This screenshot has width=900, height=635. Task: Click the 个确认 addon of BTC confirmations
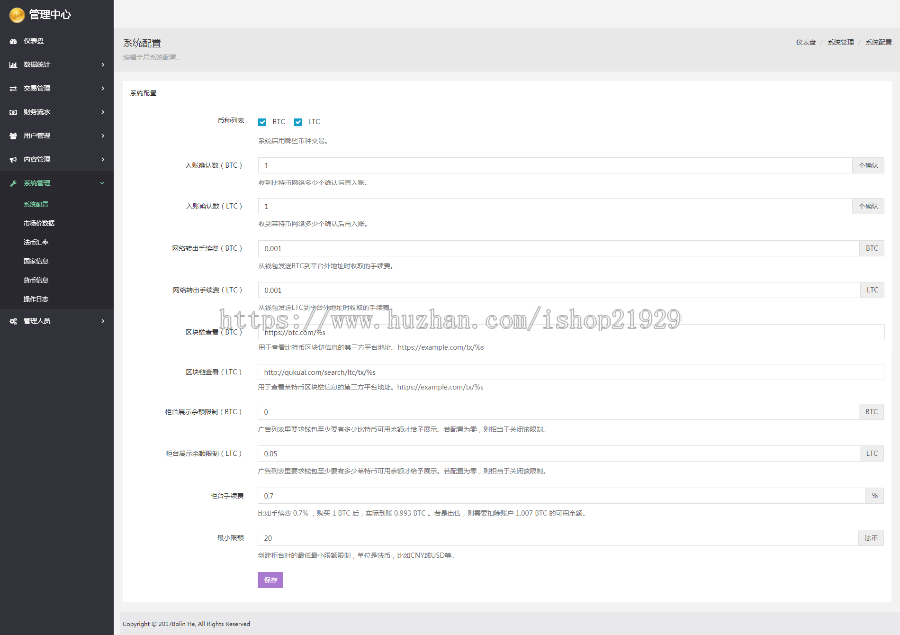868,165
